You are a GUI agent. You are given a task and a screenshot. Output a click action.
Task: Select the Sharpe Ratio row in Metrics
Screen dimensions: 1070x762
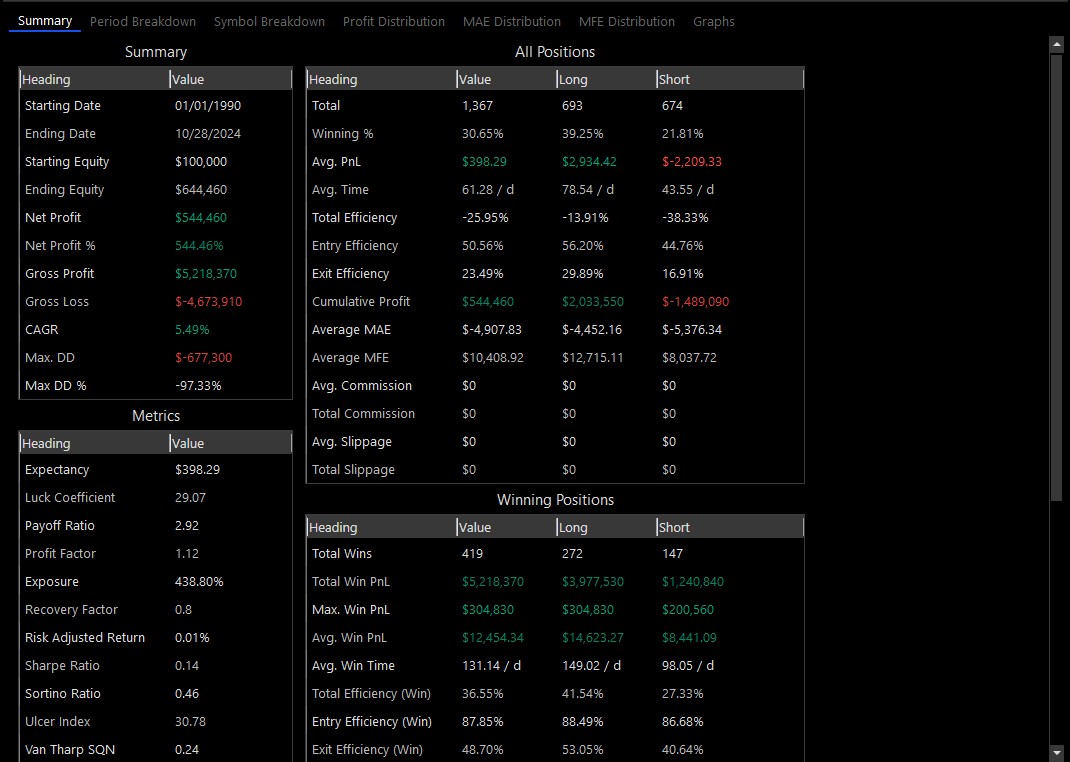[155, 665]
